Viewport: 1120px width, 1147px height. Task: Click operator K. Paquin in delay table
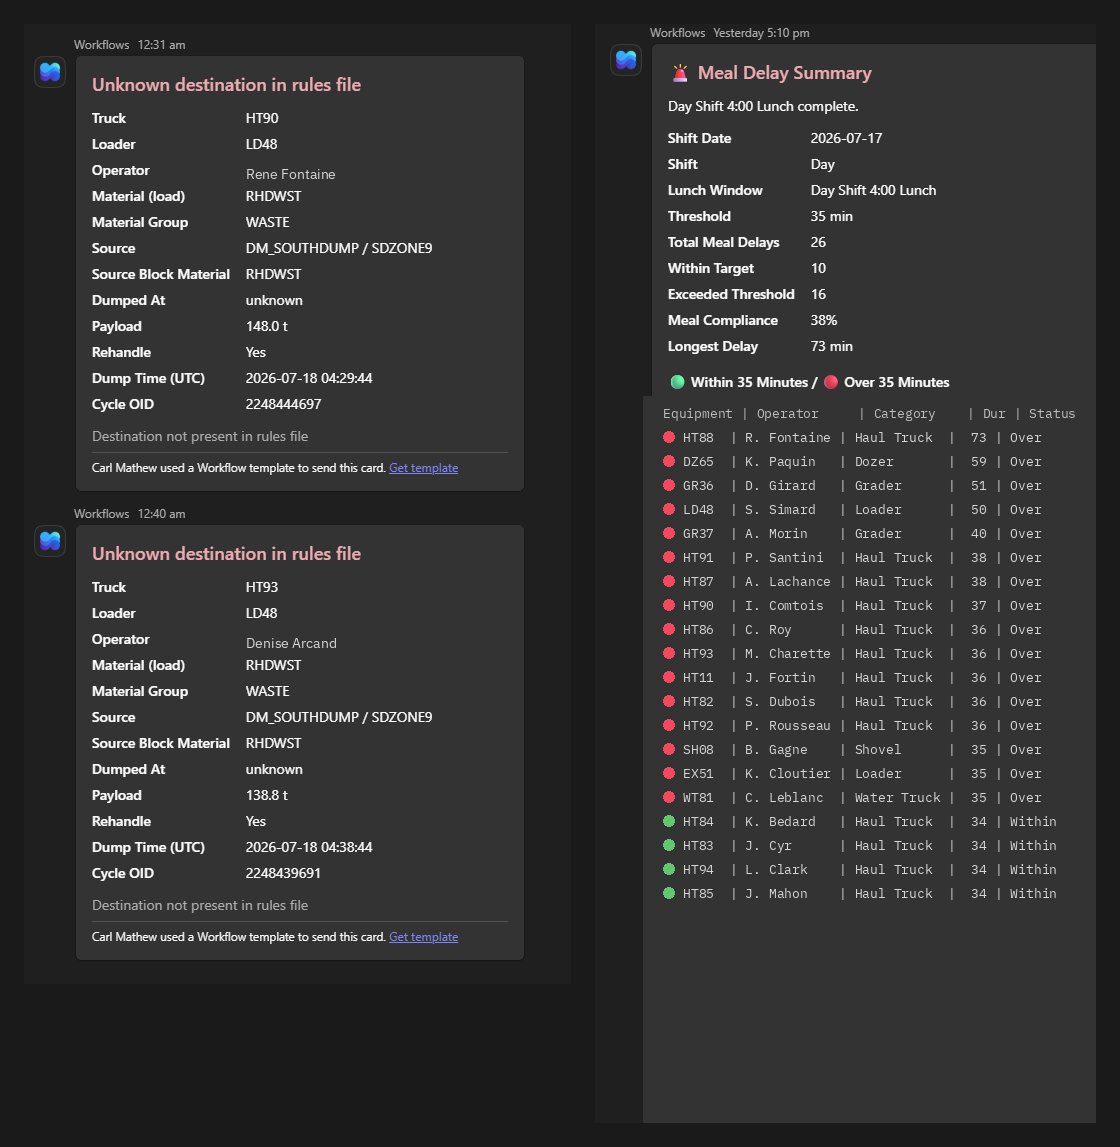(780, 462)
